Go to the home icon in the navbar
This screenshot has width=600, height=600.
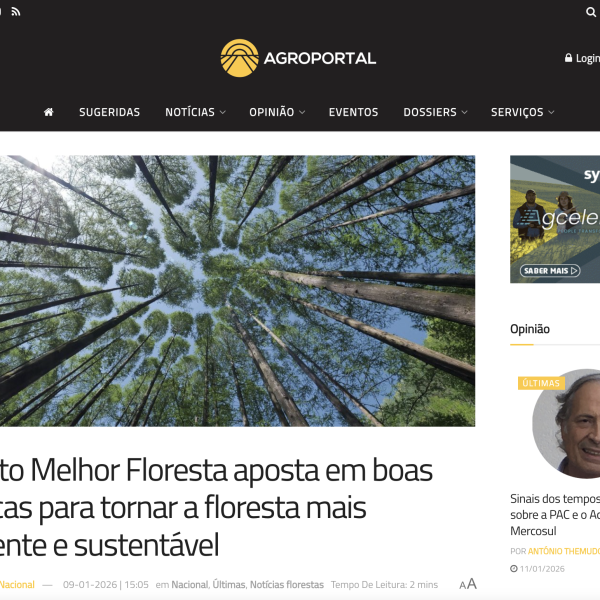(49, 112)
